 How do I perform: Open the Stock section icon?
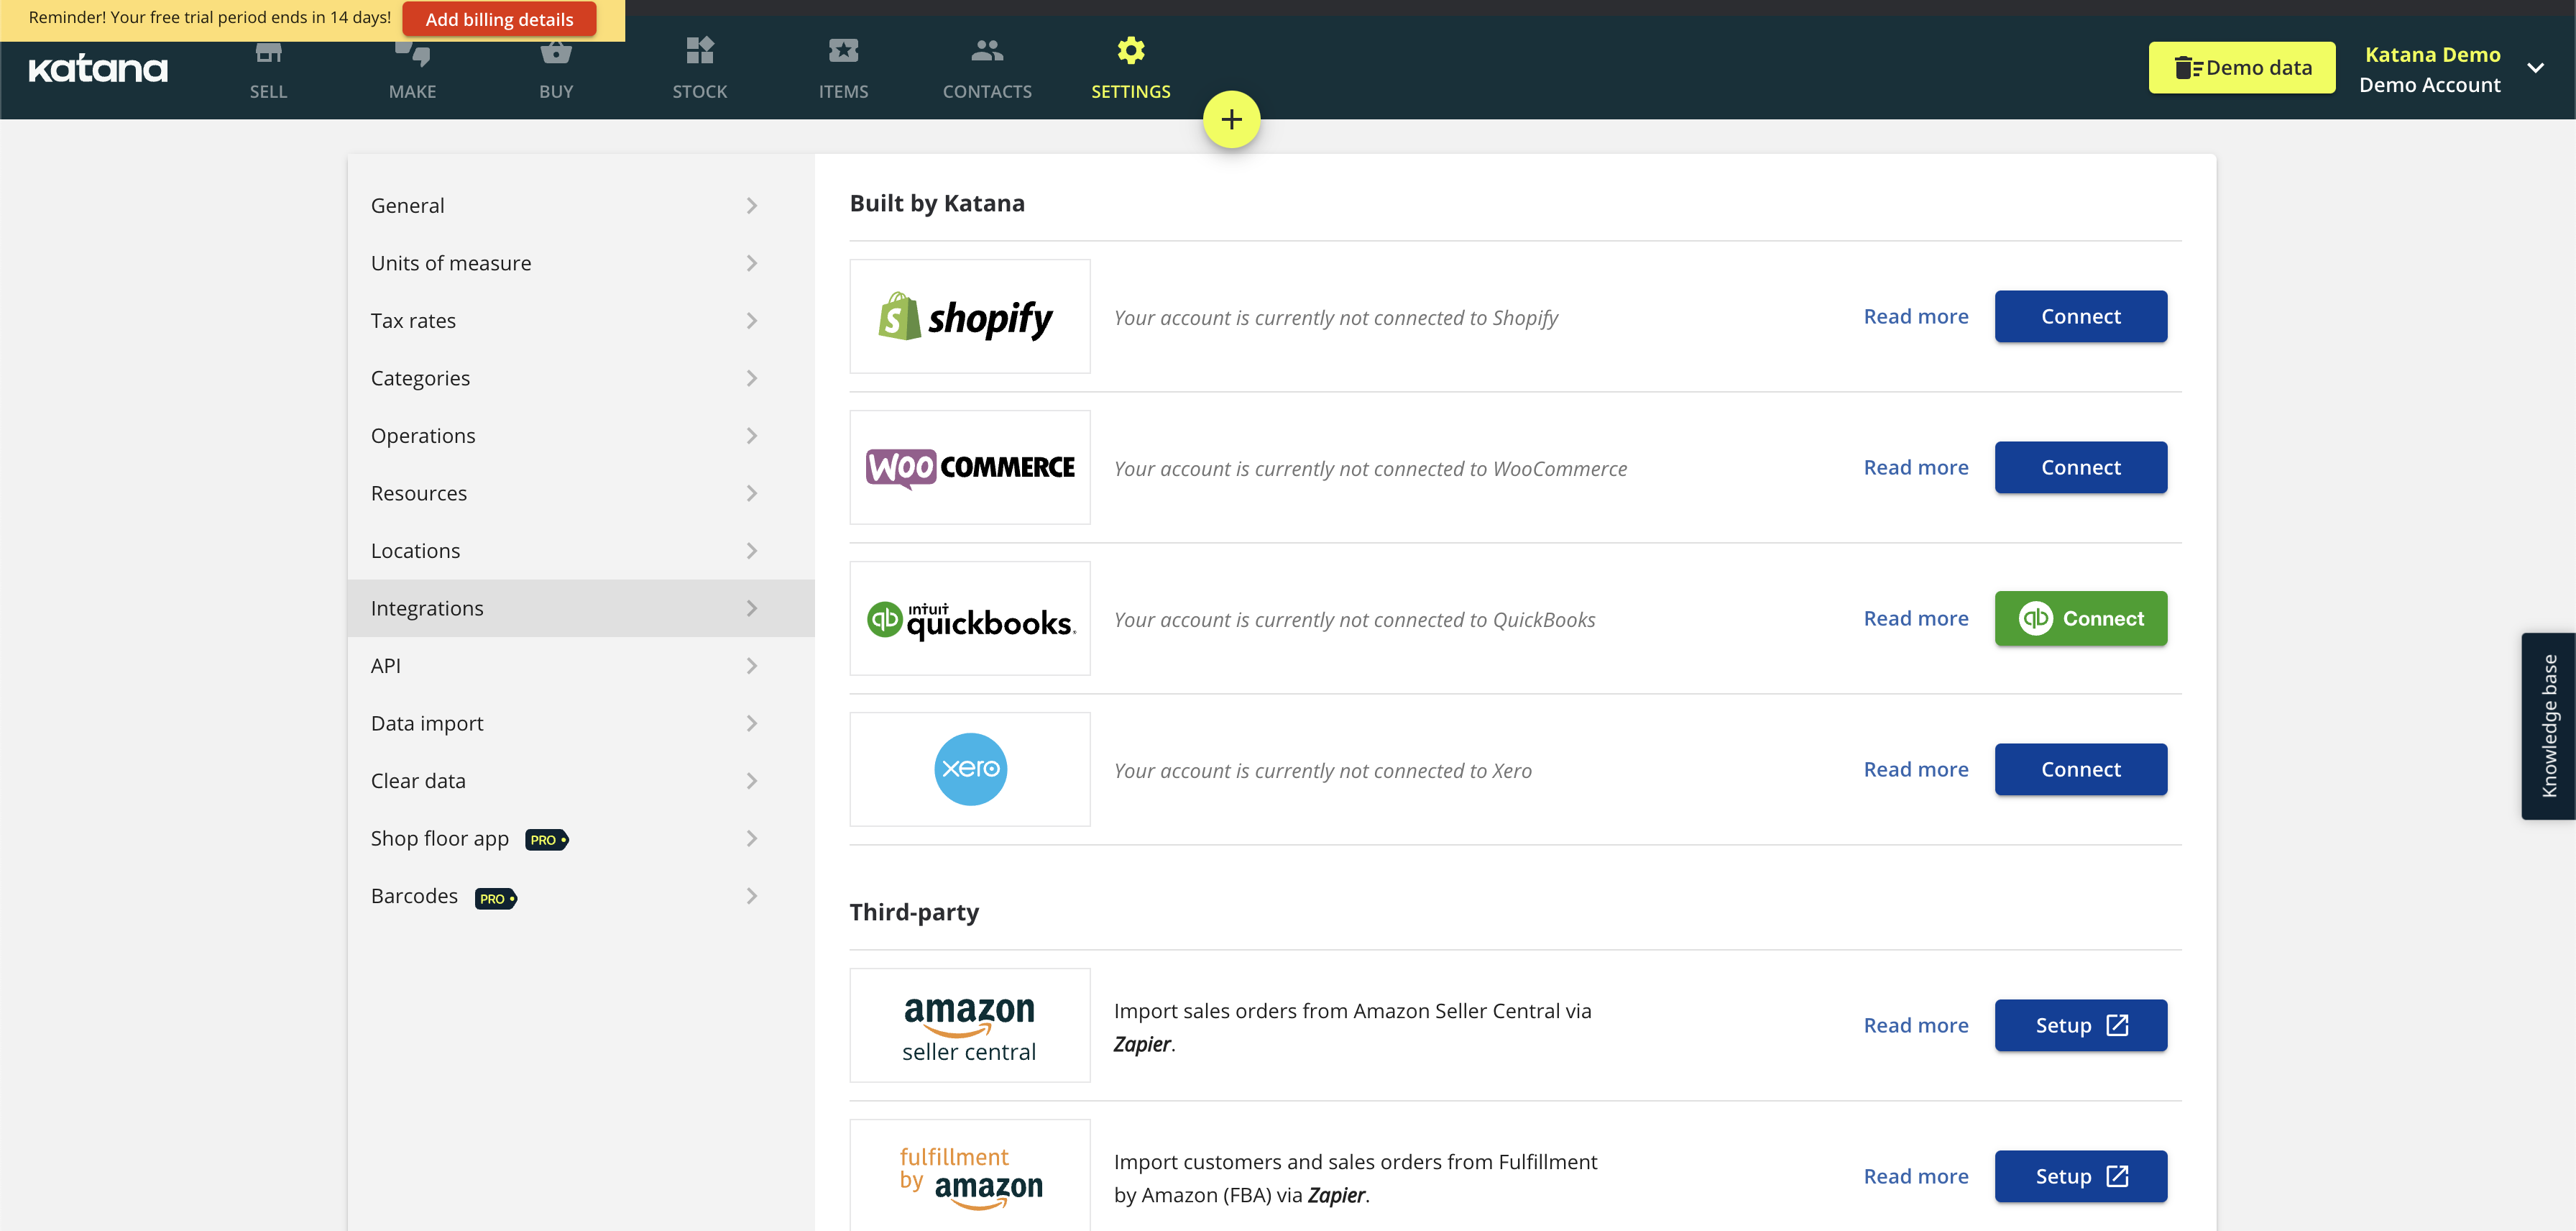point(700,50)
